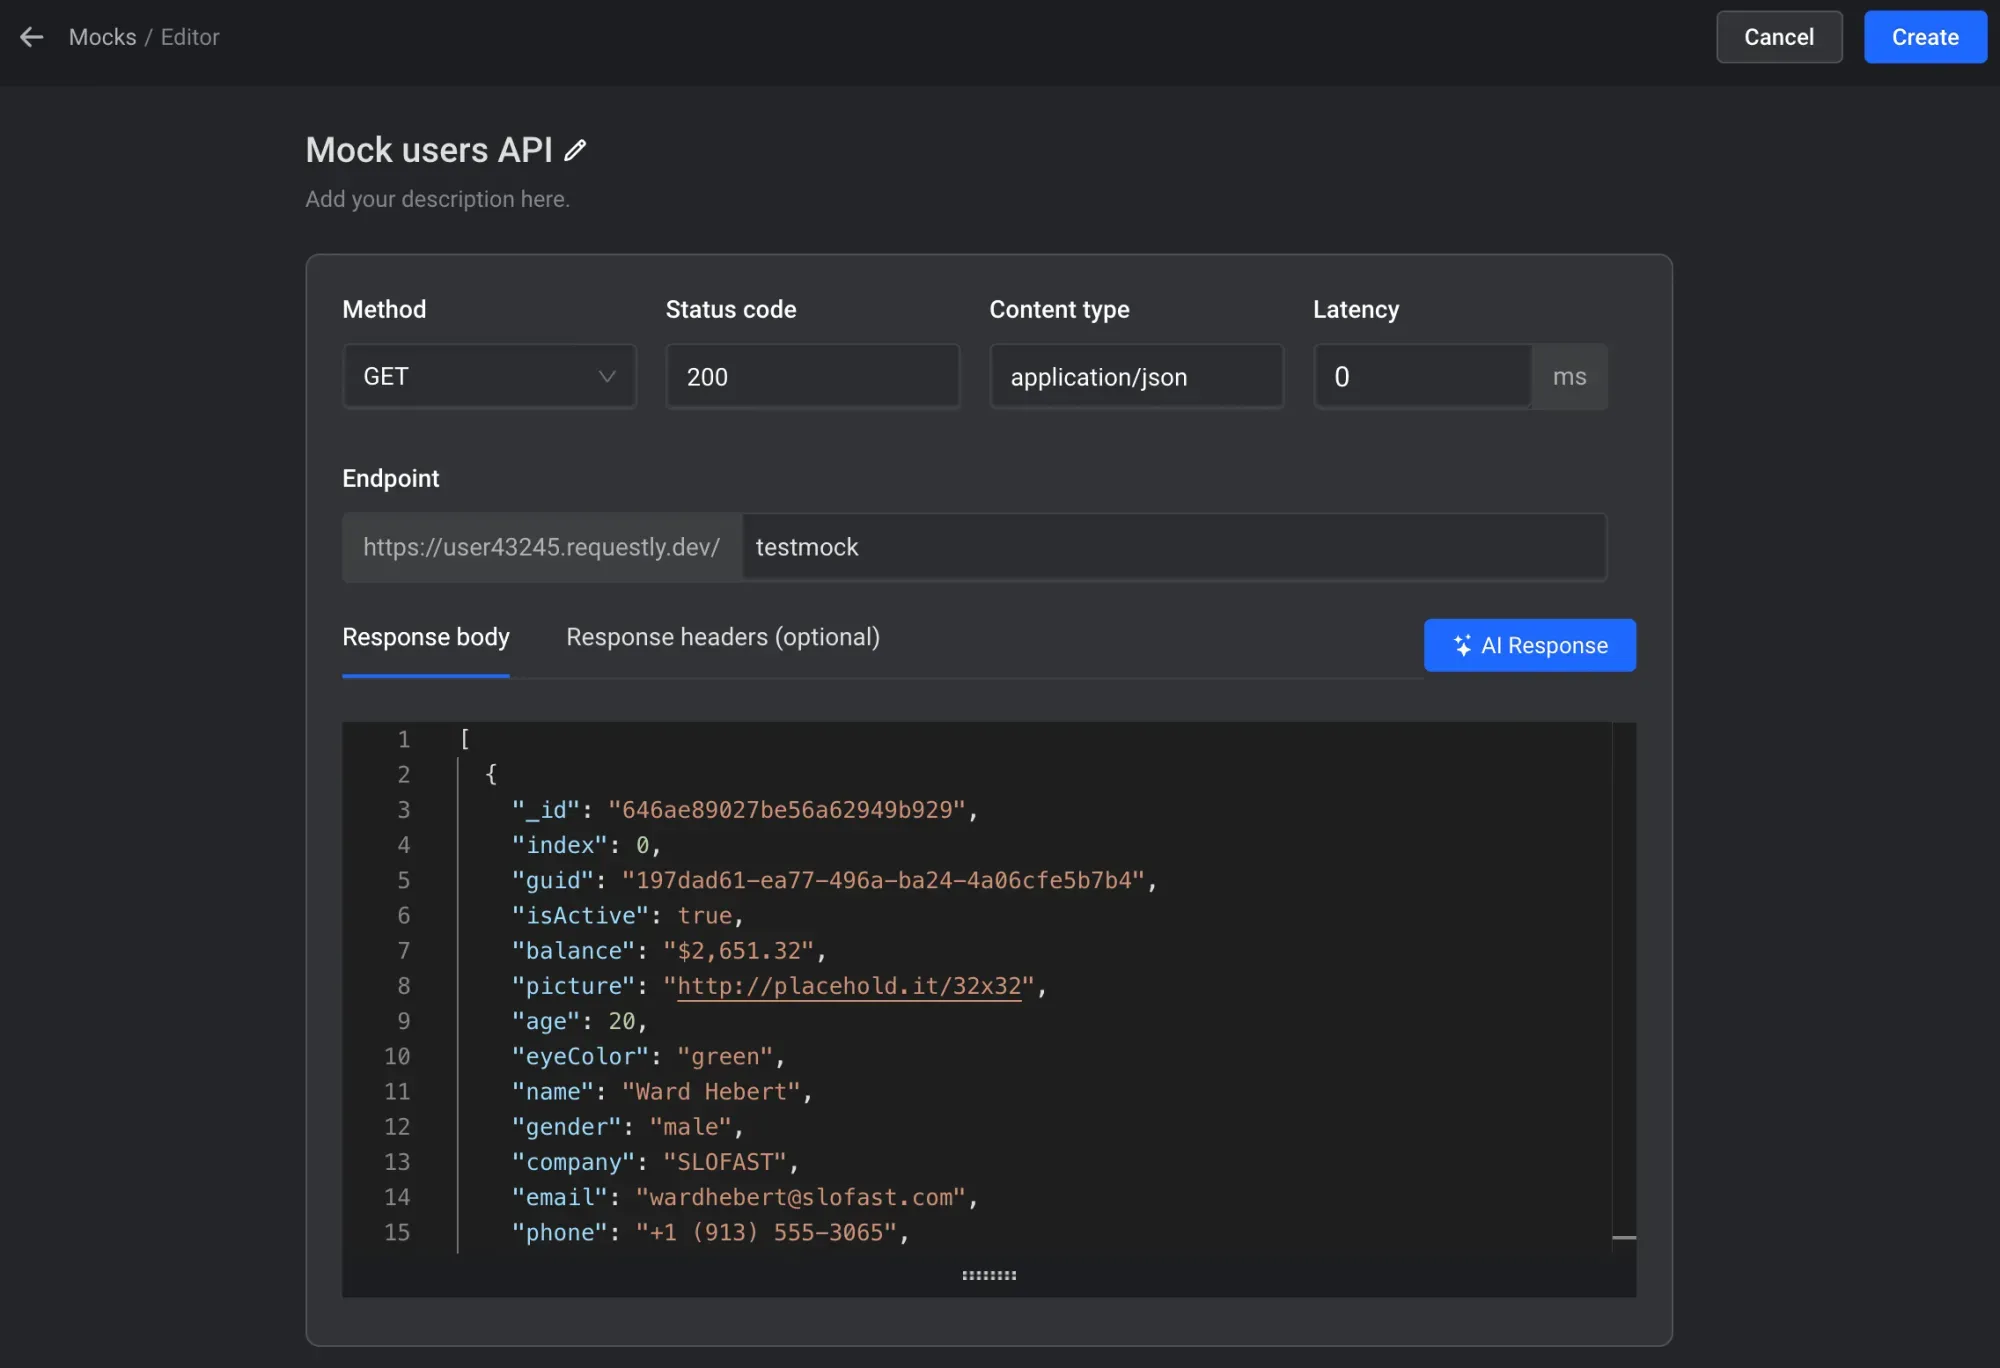Click the pencil icon to edit mock name
2000x1368 pixels.
pyautogui.click(x=575, y=150)
